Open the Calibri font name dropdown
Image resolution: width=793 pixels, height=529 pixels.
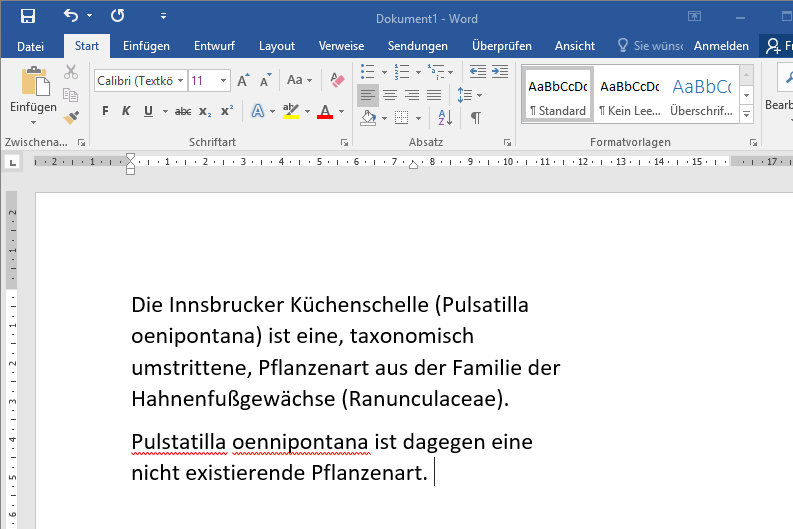(x=180, y=81)
